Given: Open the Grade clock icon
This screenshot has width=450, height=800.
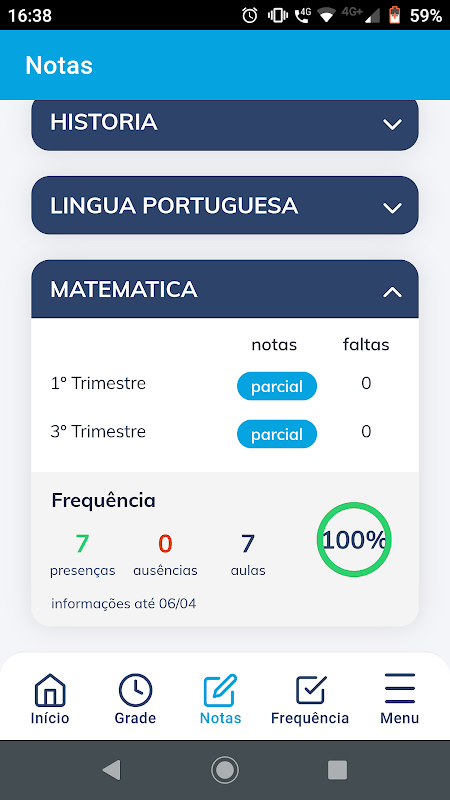Looking at the screenshot, I should (135, 690).
